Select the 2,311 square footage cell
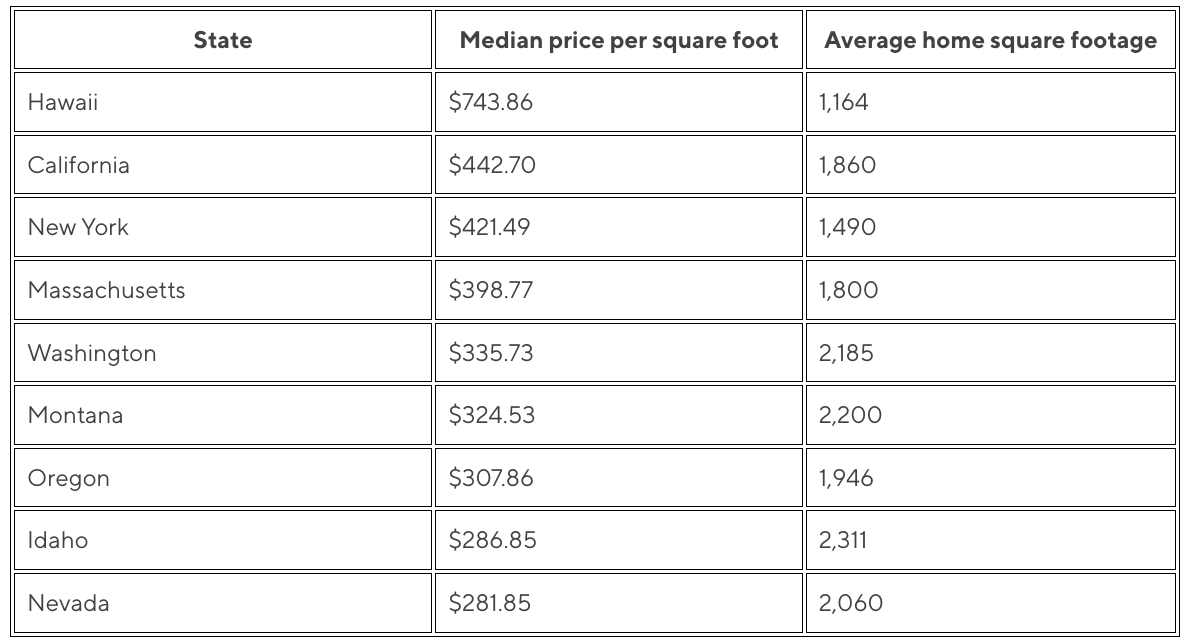Screen dimensions: 1192x644 [991, 541]
